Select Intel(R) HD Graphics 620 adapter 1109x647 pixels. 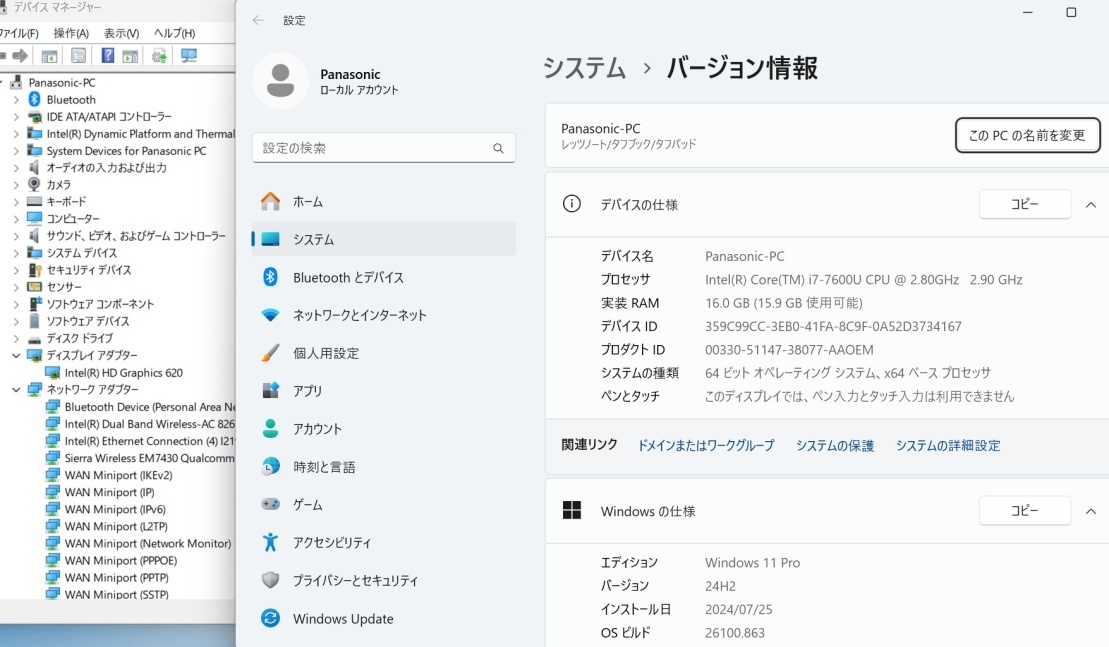pos(124,373)
